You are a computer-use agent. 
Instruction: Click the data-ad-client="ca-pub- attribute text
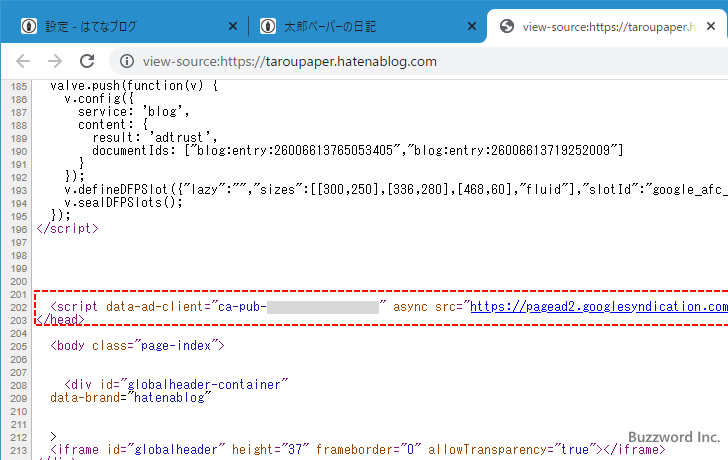(186, 307)
